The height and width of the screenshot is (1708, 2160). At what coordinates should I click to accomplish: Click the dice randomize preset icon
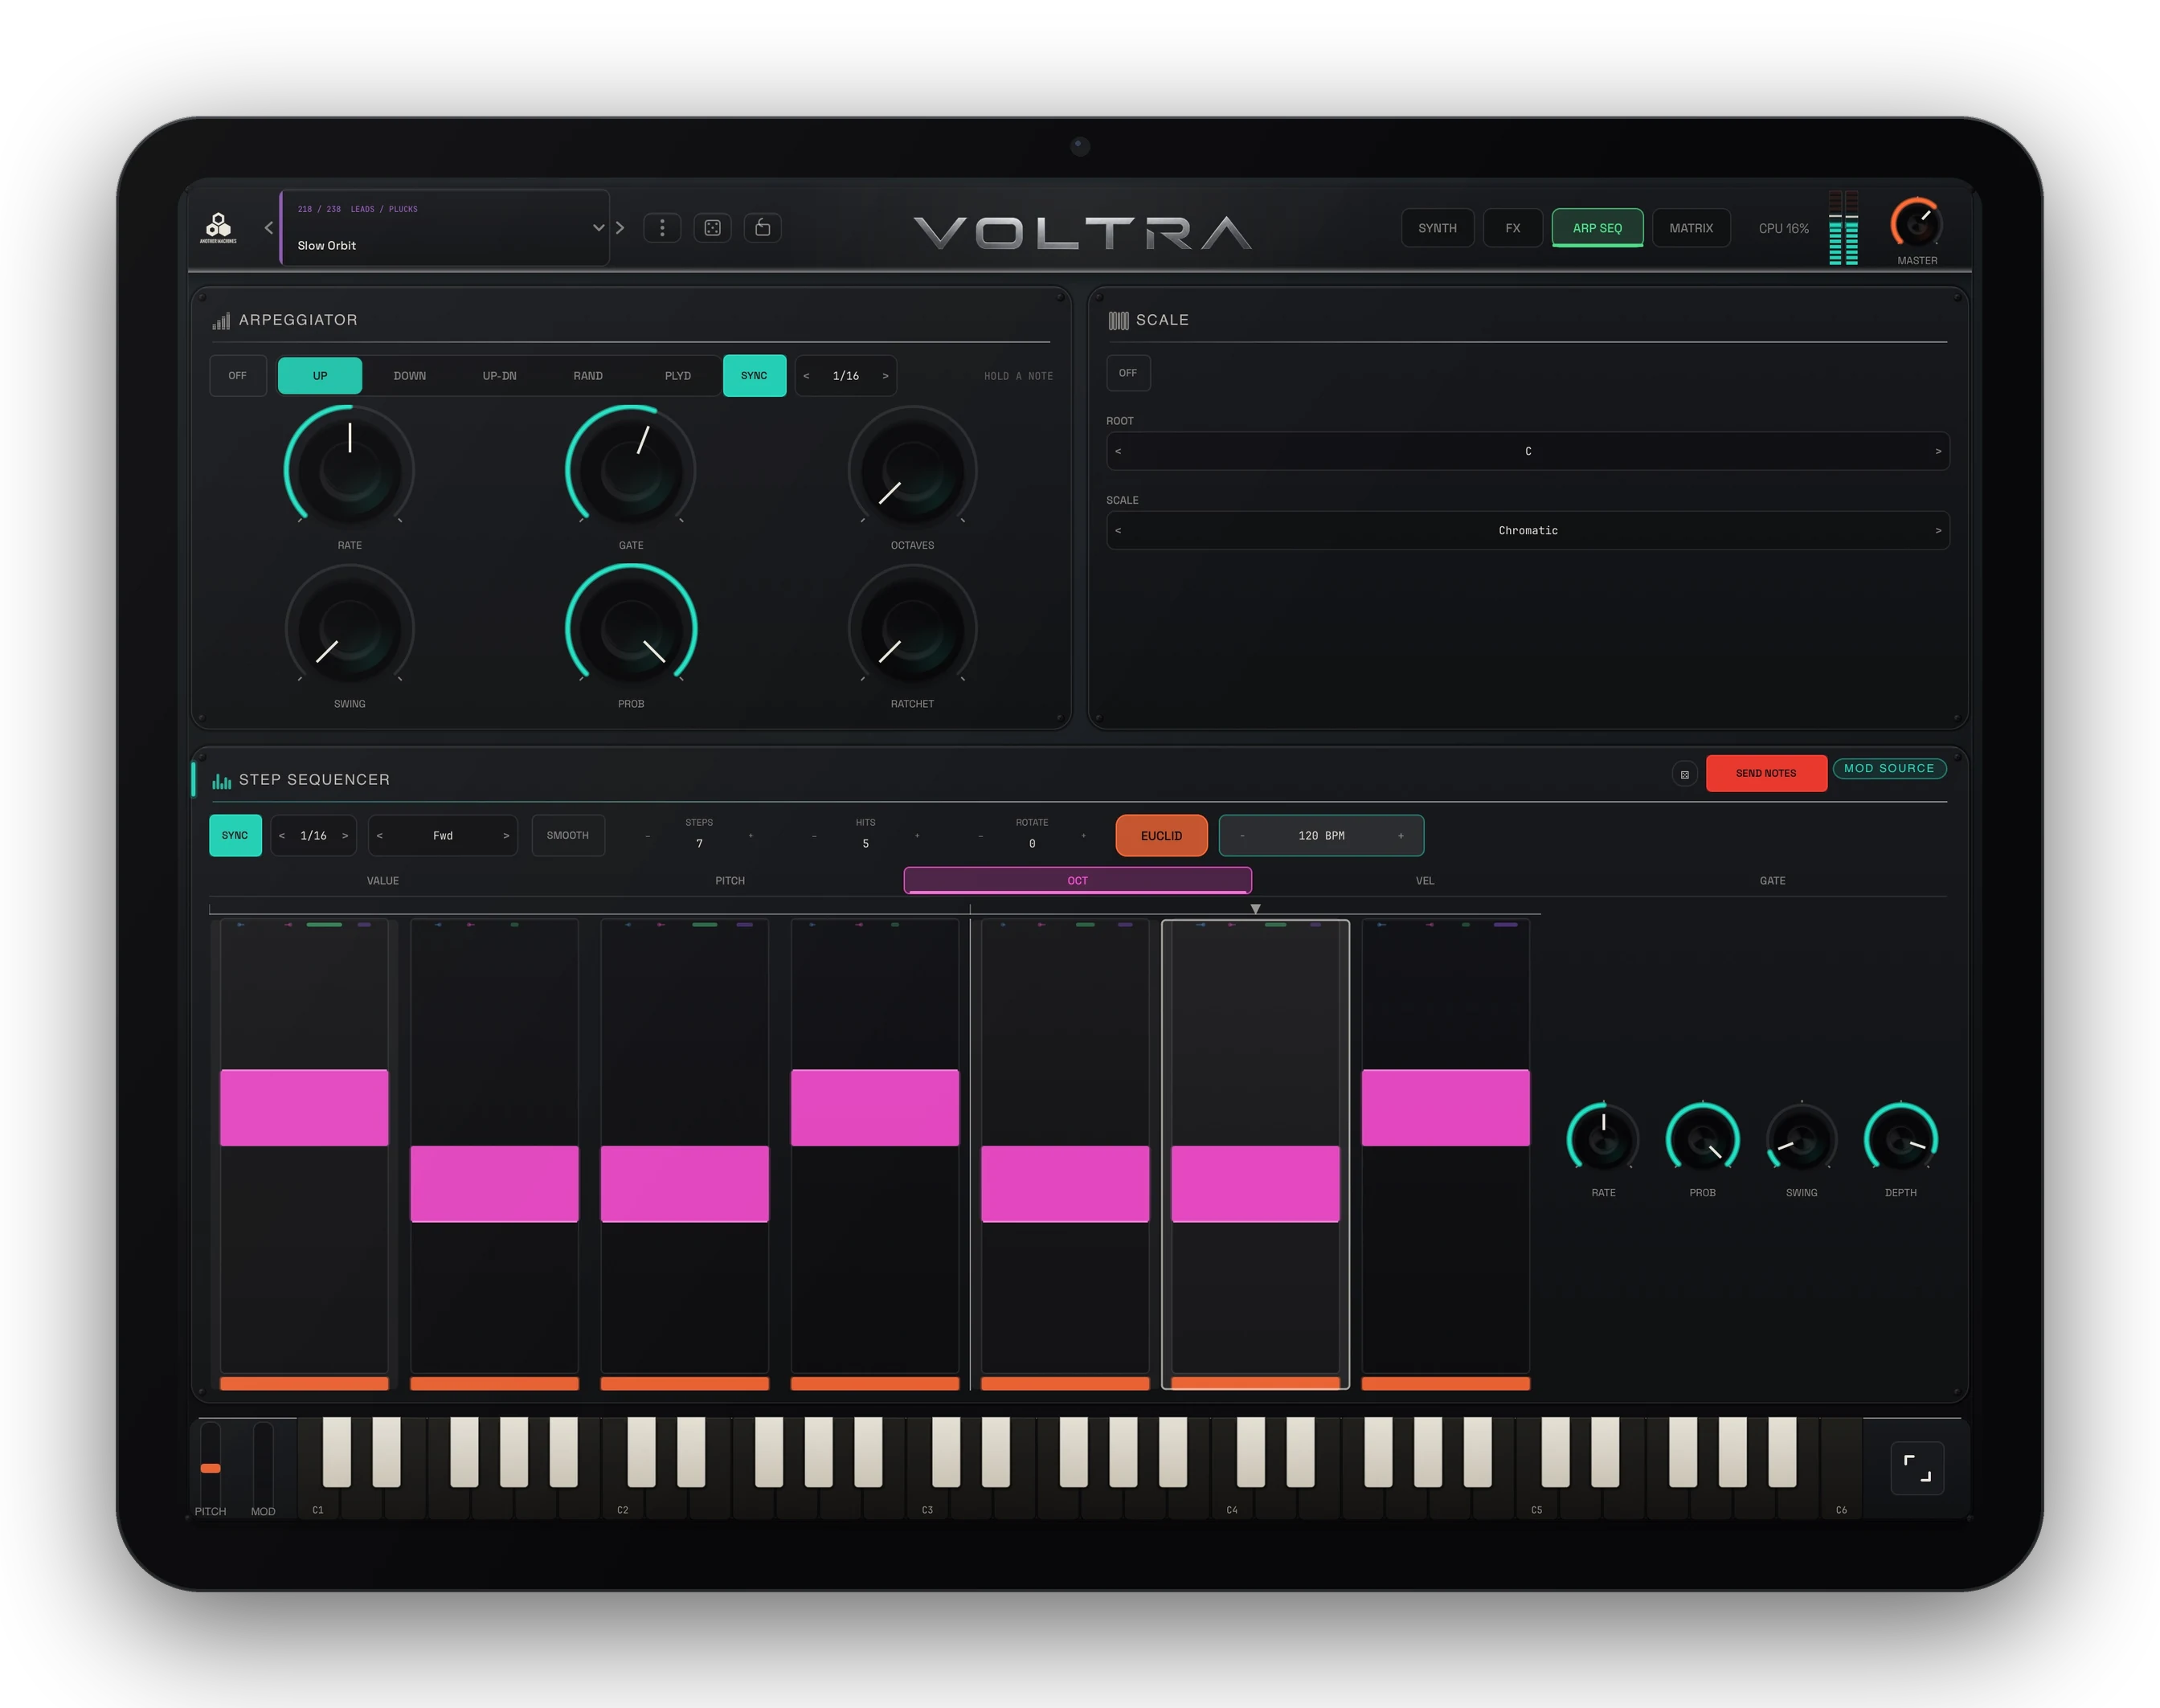click(x=712, y=228)
